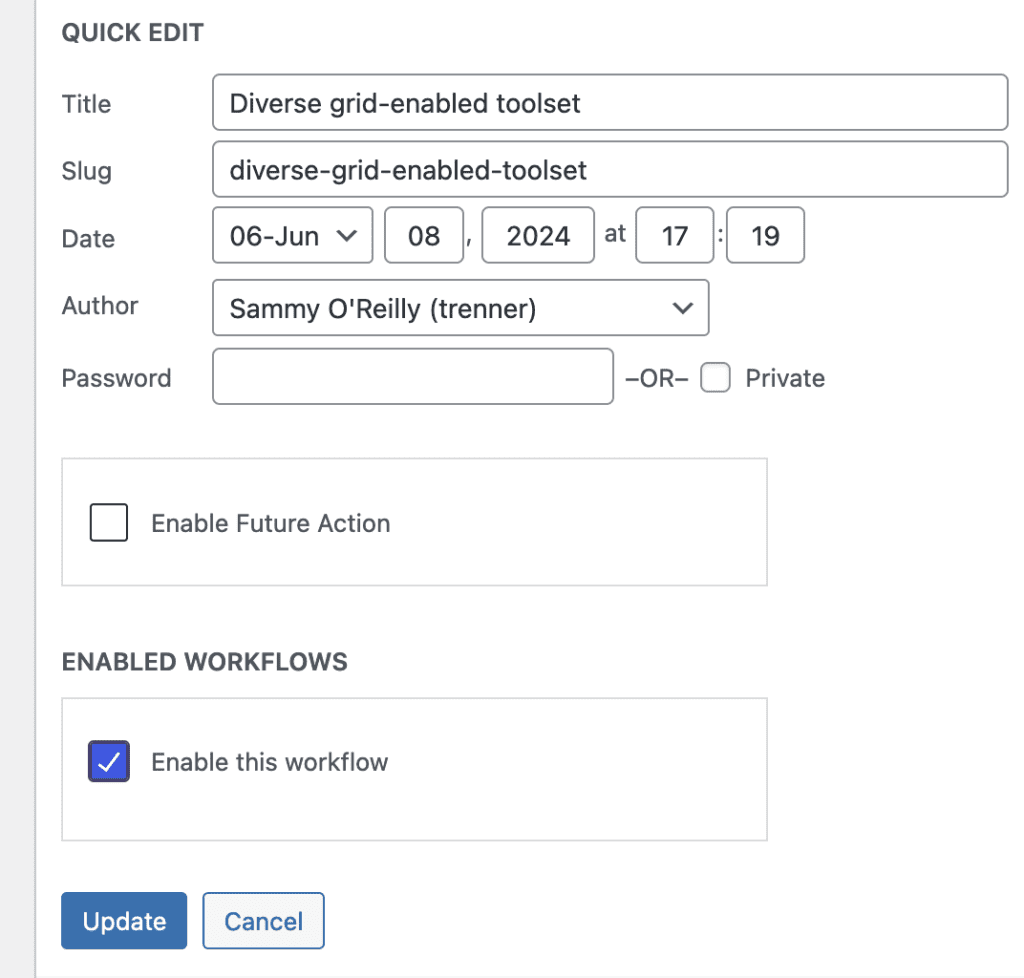This screenshot has height=978, width=1024.
Task: Enable the Future Action checkbox
Action: pyautogui.click(x=108, y=522)
